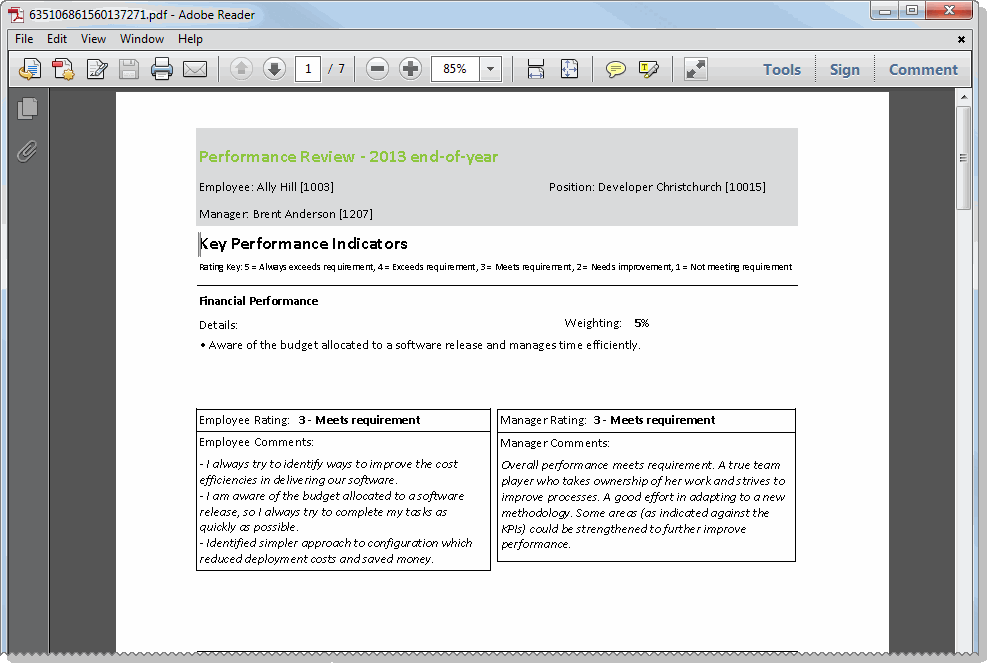995x672 pixels.
Task: Open the View menu
Action: click(x=93, y=39)
